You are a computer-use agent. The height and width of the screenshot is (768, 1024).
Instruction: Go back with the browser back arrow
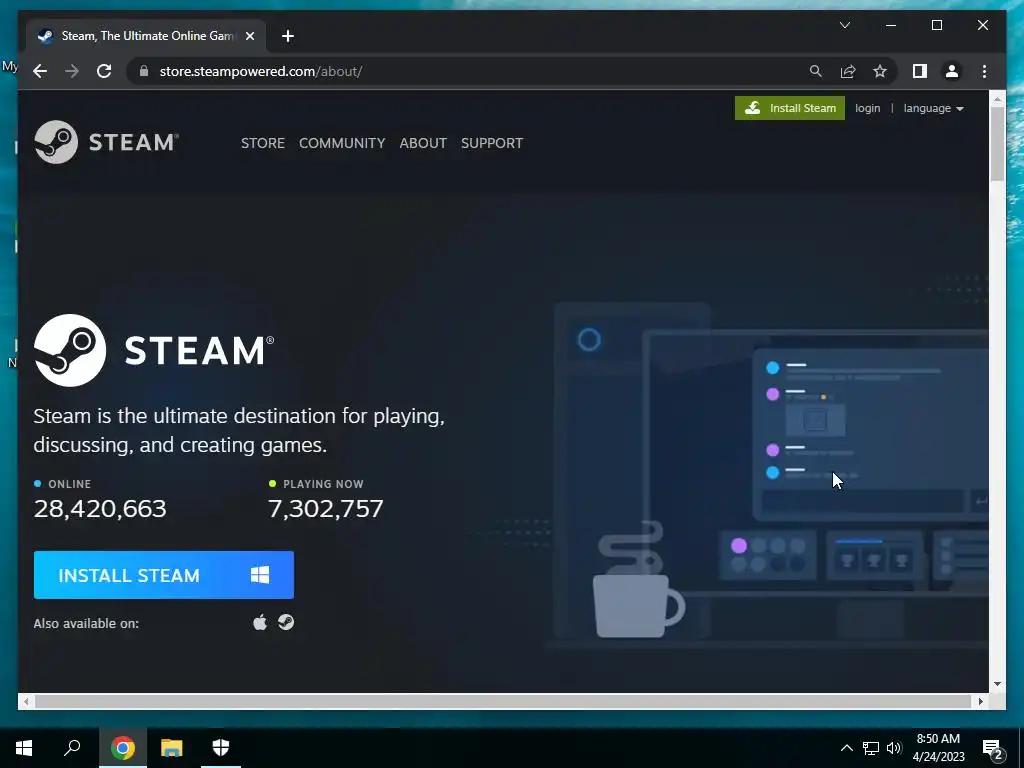point(40,71)
